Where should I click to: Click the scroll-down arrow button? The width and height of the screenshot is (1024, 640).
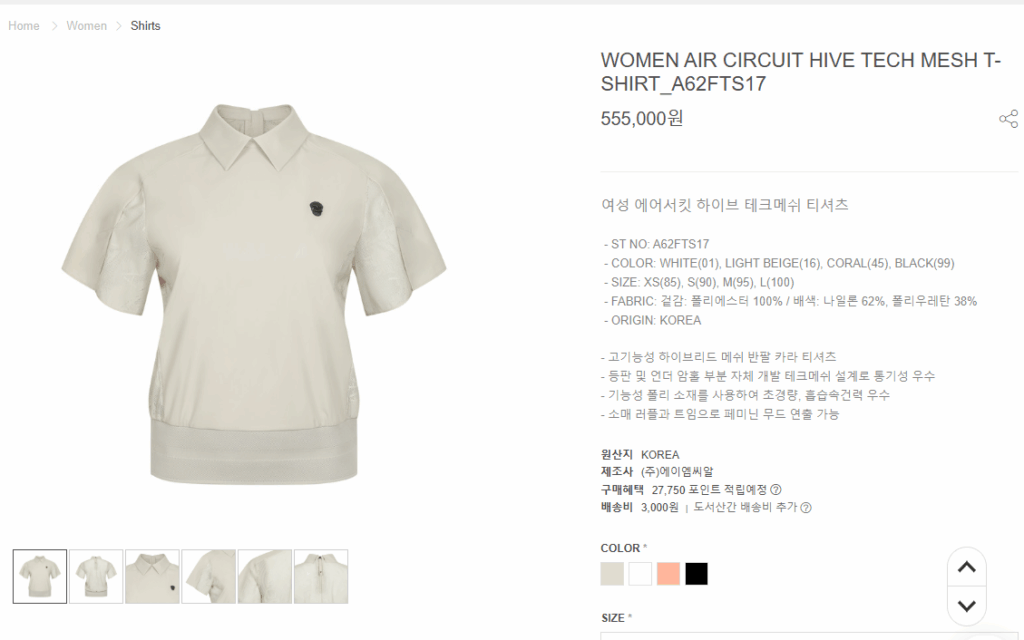(x=967, y=606)
